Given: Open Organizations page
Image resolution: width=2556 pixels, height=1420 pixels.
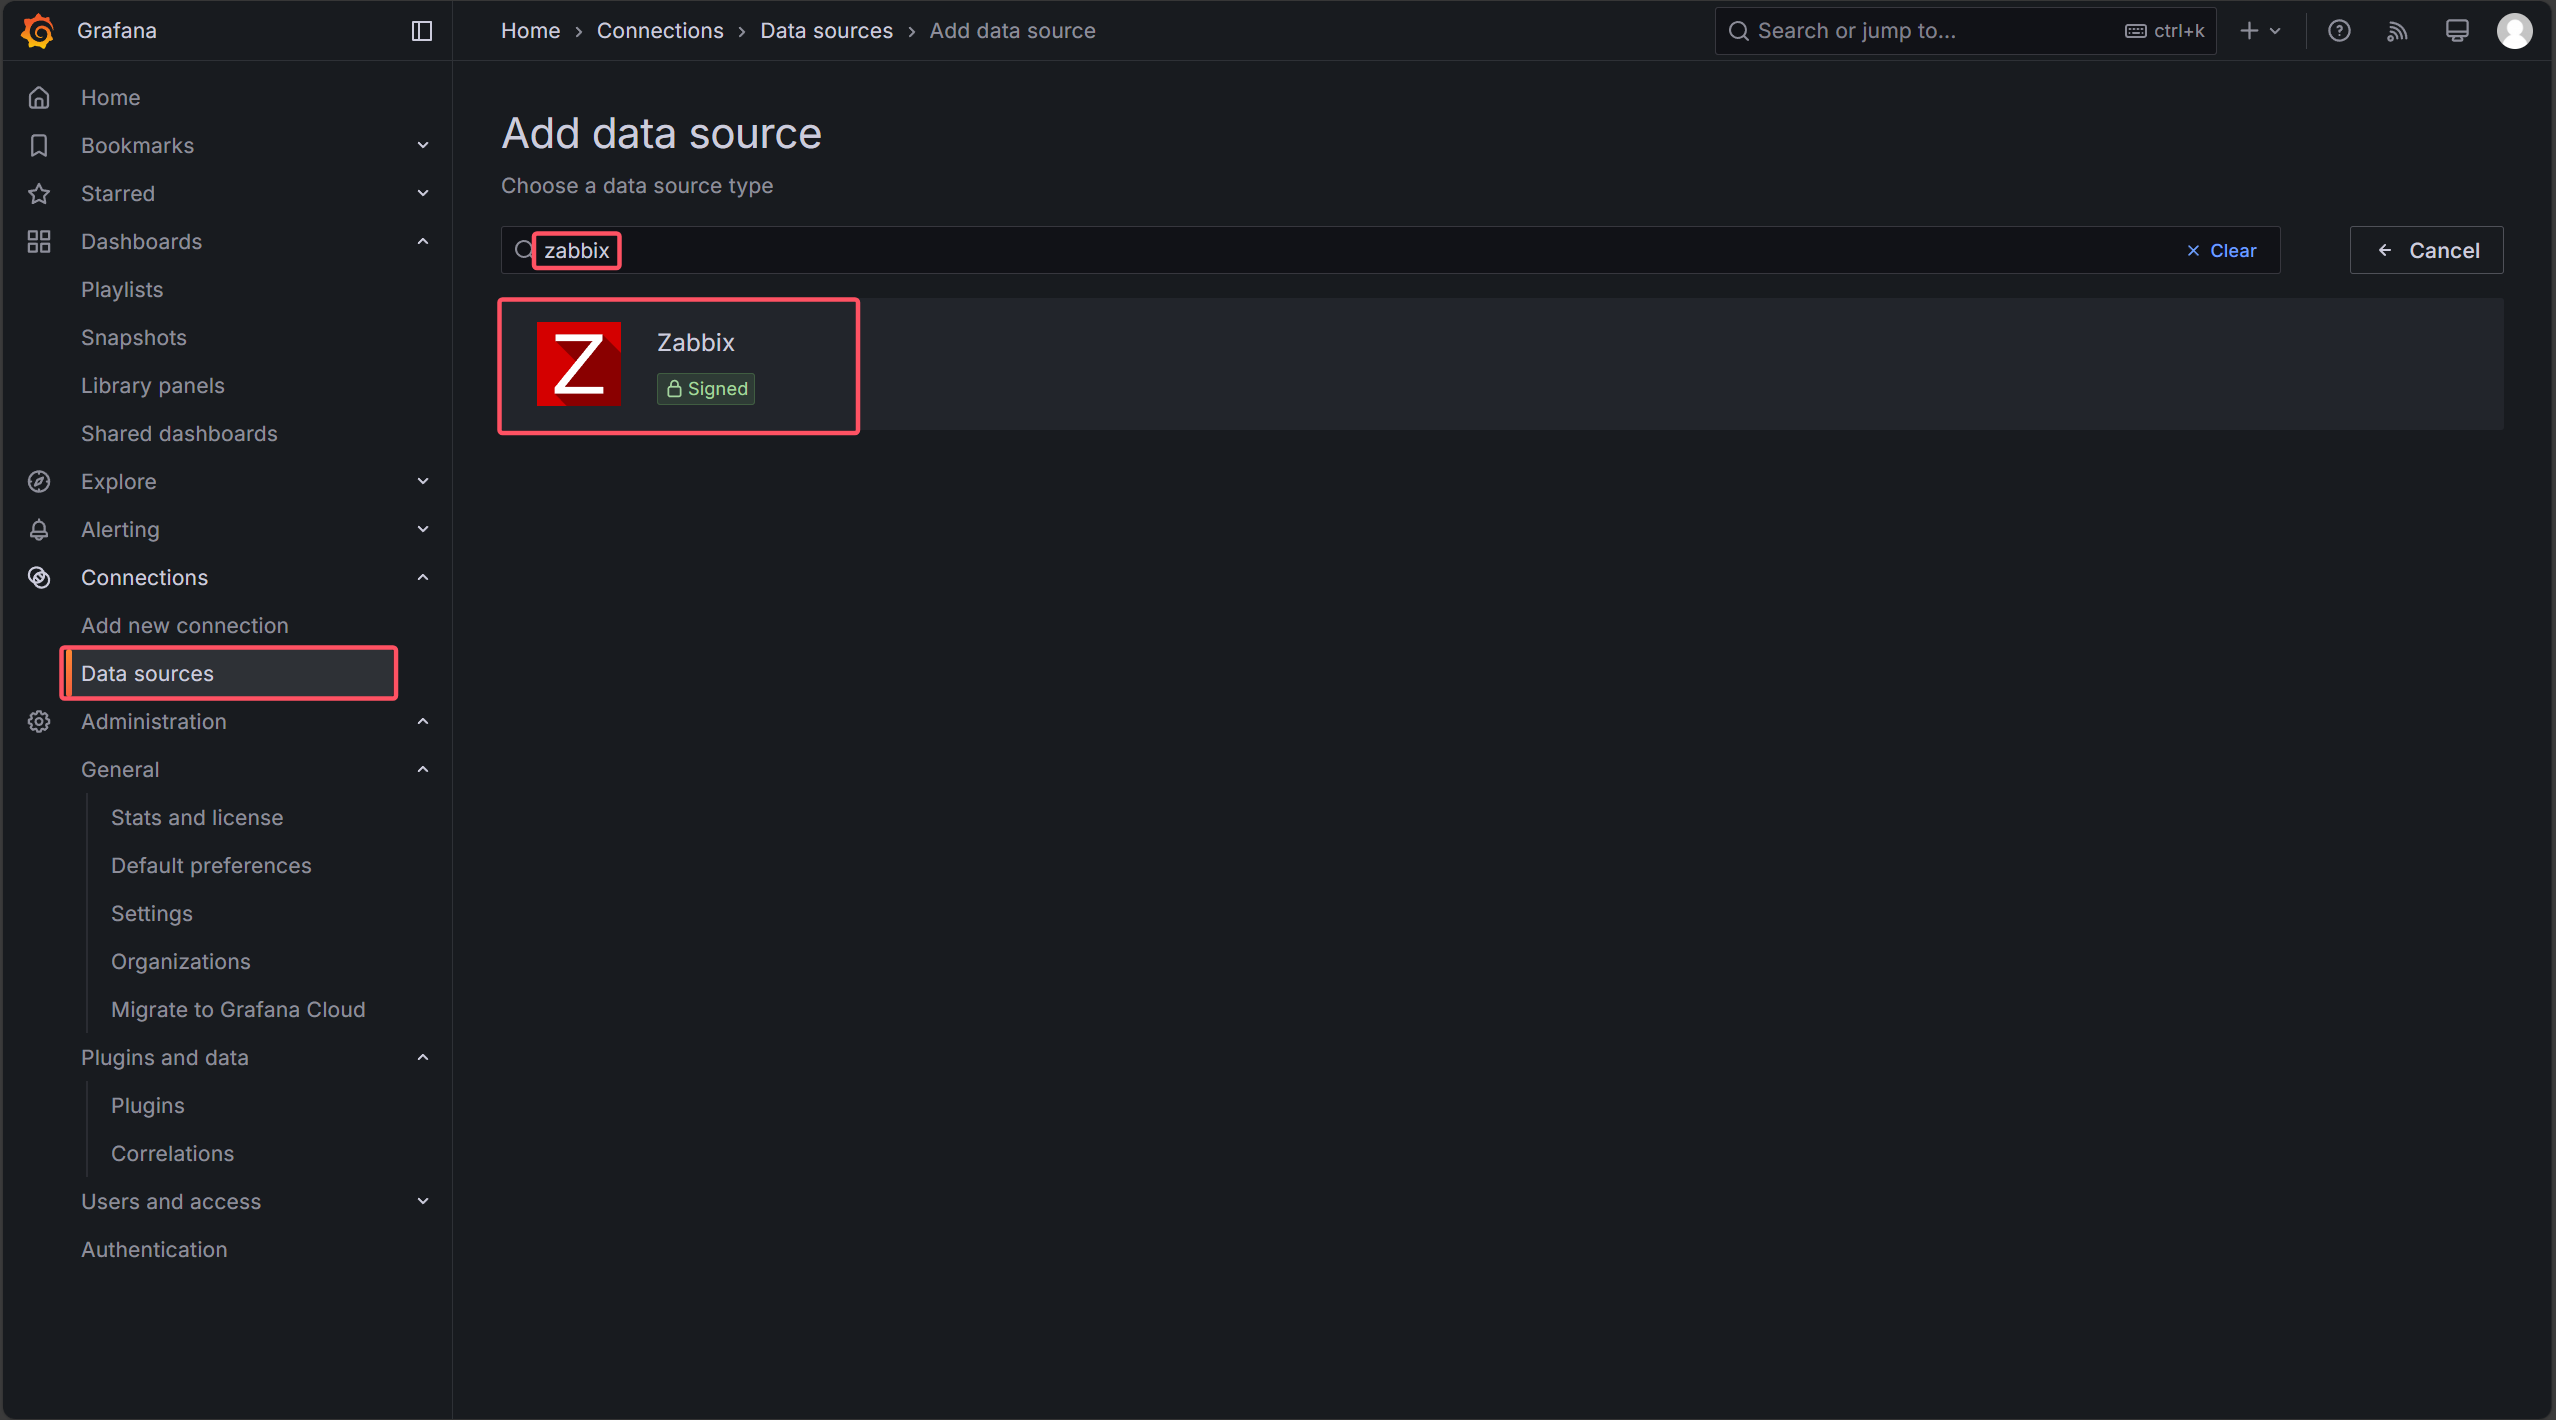Looking at the screenshot, I should pos(181,961).
